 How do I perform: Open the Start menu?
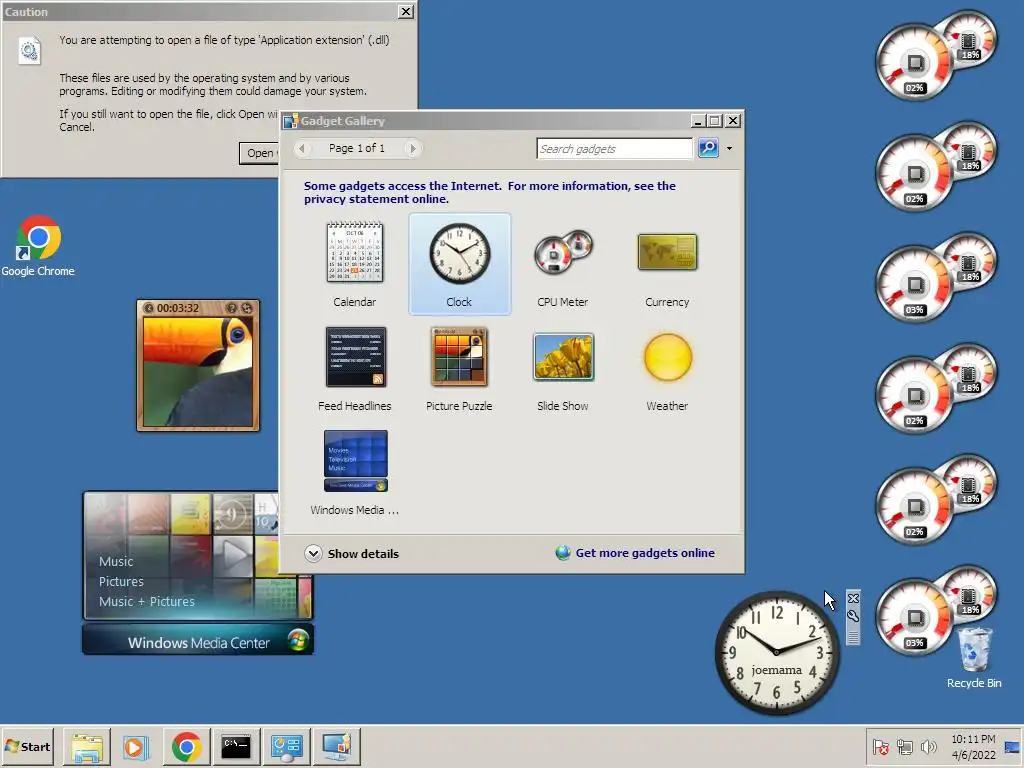point(27,746)
